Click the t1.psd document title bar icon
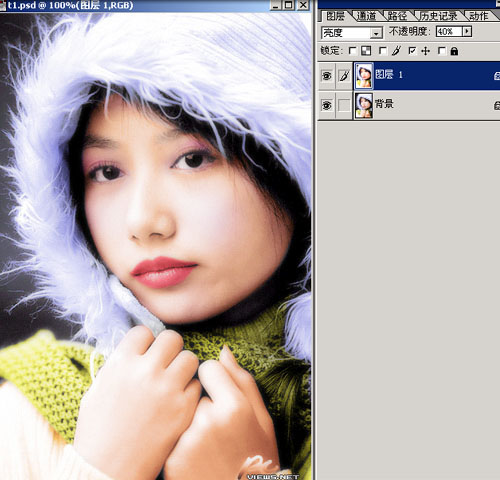 [3, 5]
